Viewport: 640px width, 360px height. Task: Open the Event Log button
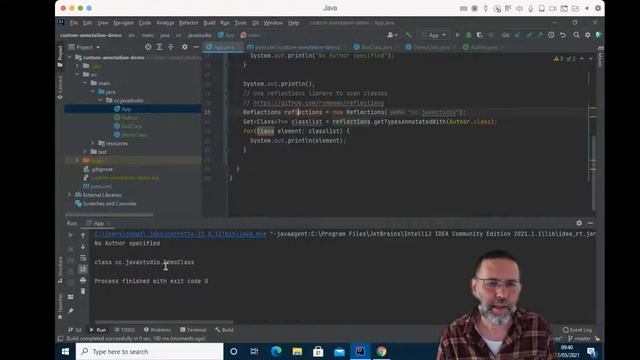click(x=577, y=330)
